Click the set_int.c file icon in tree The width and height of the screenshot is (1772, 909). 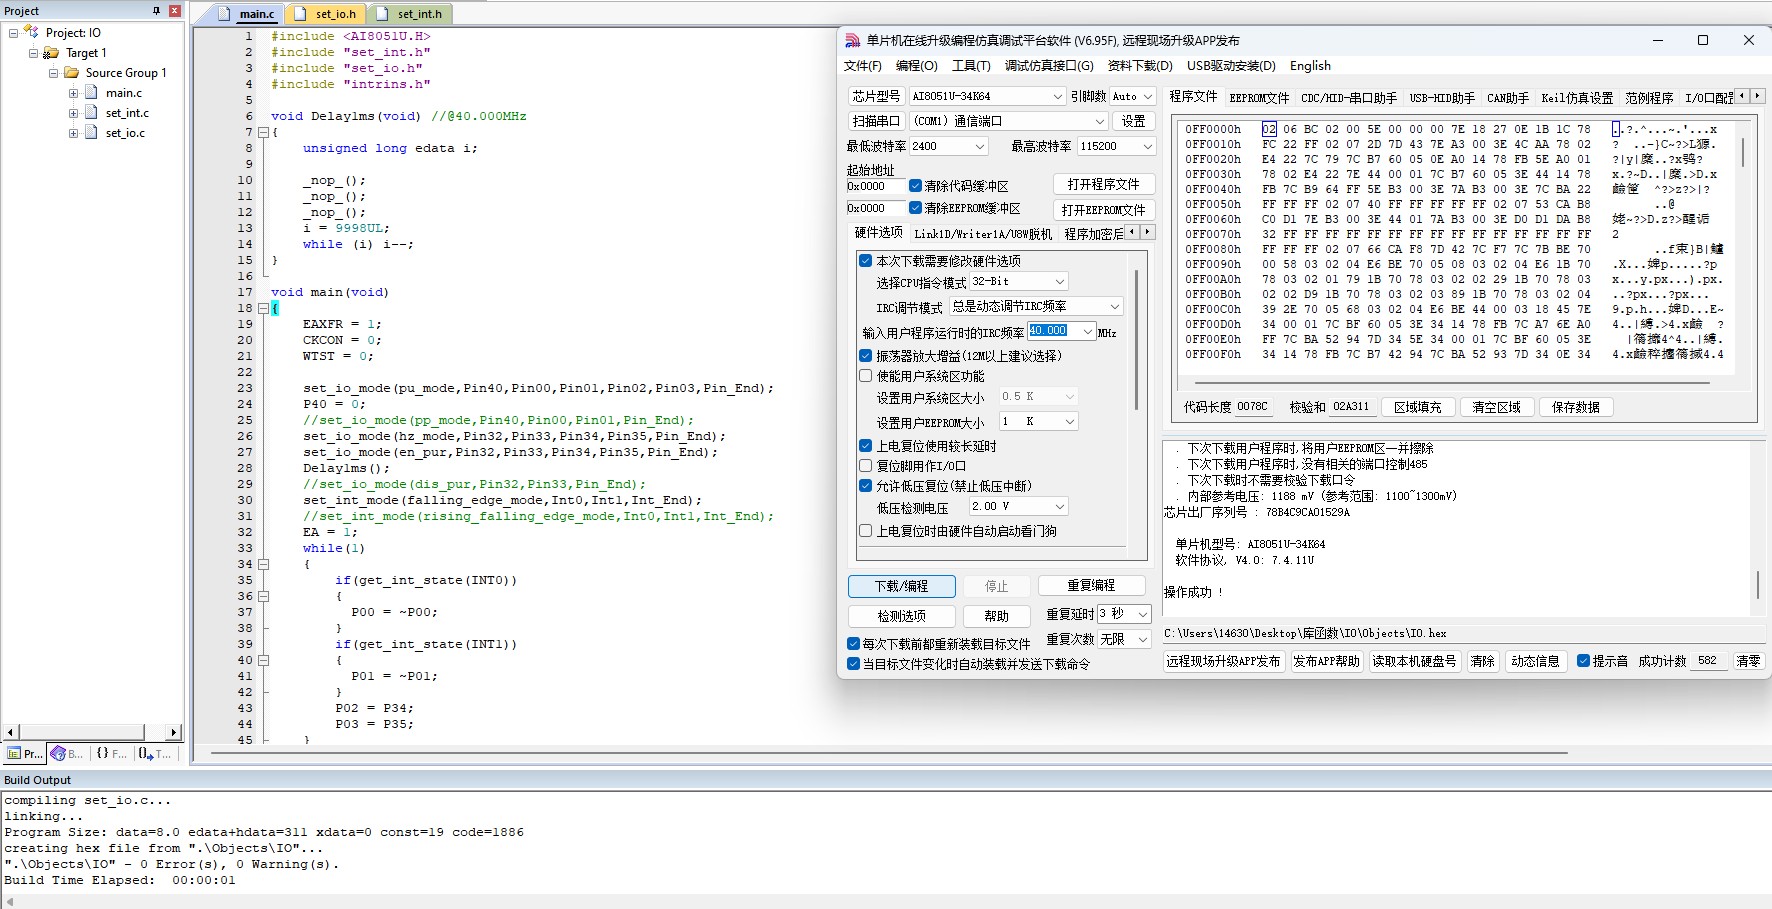coord(91,113)
